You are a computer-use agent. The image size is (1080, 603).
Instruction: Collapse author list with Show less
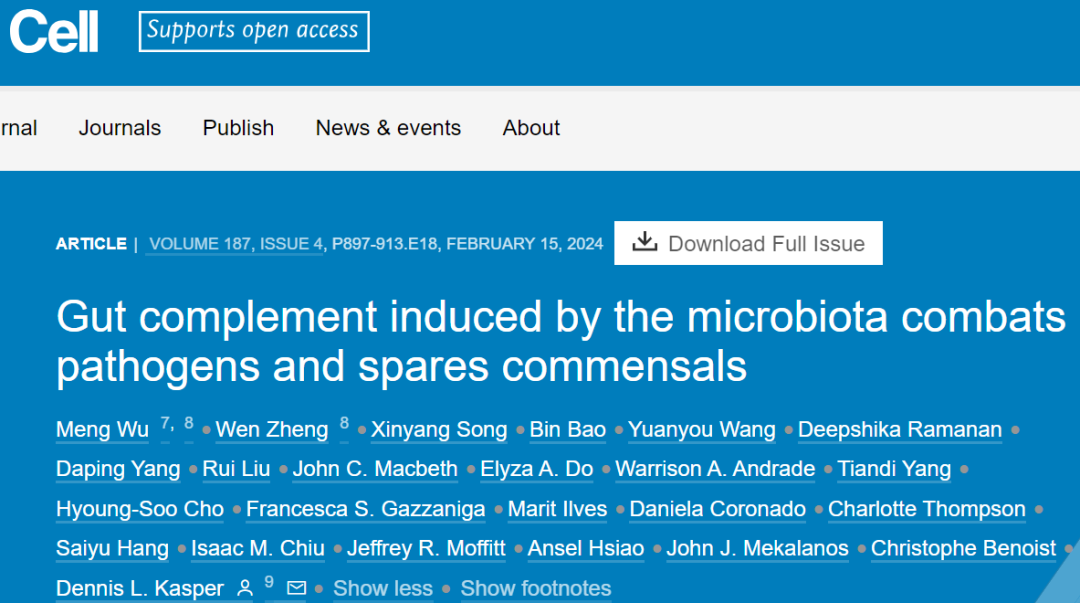click(383, 589)
